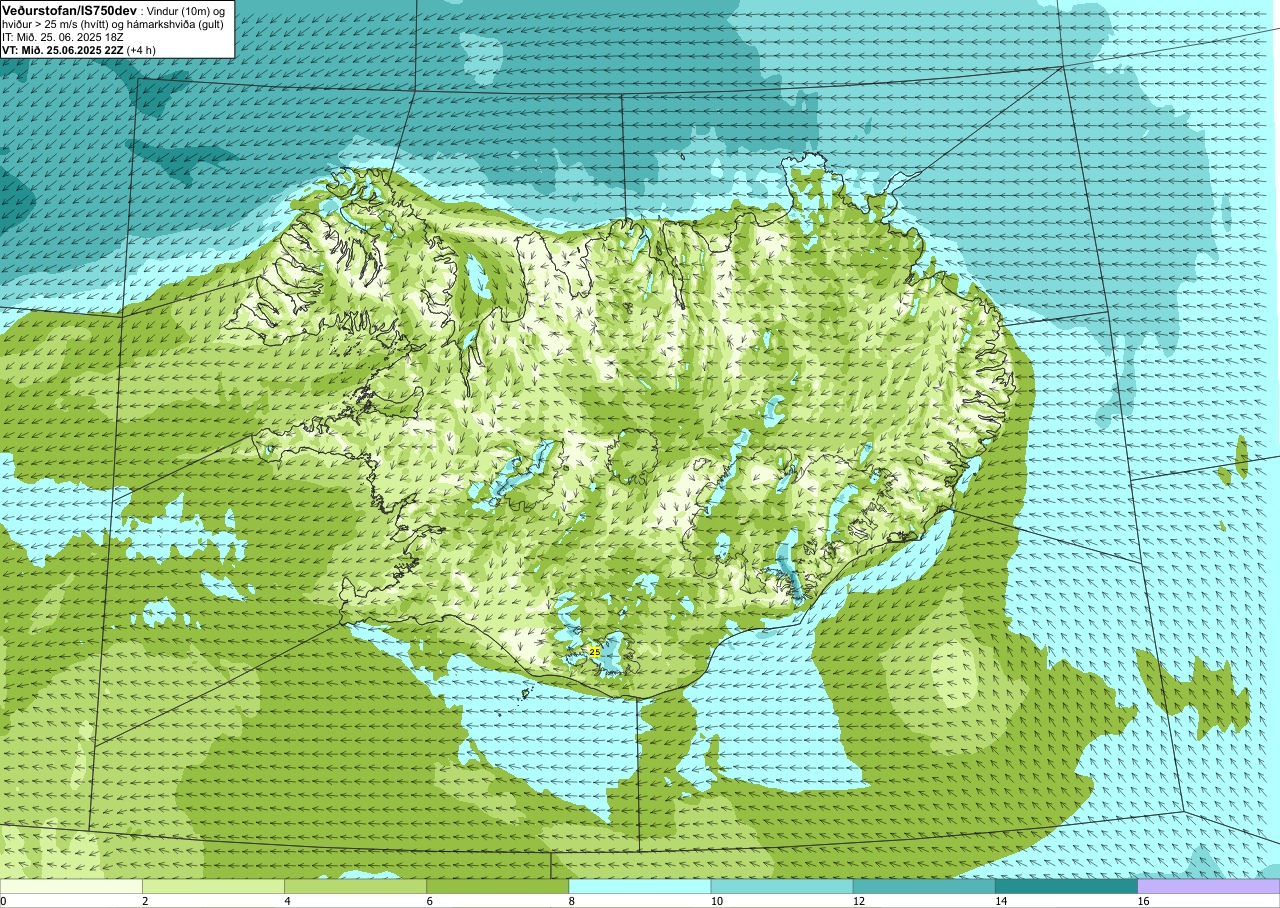
Task: Click the scale label '4' under the color bar
Action: (287, 901)
